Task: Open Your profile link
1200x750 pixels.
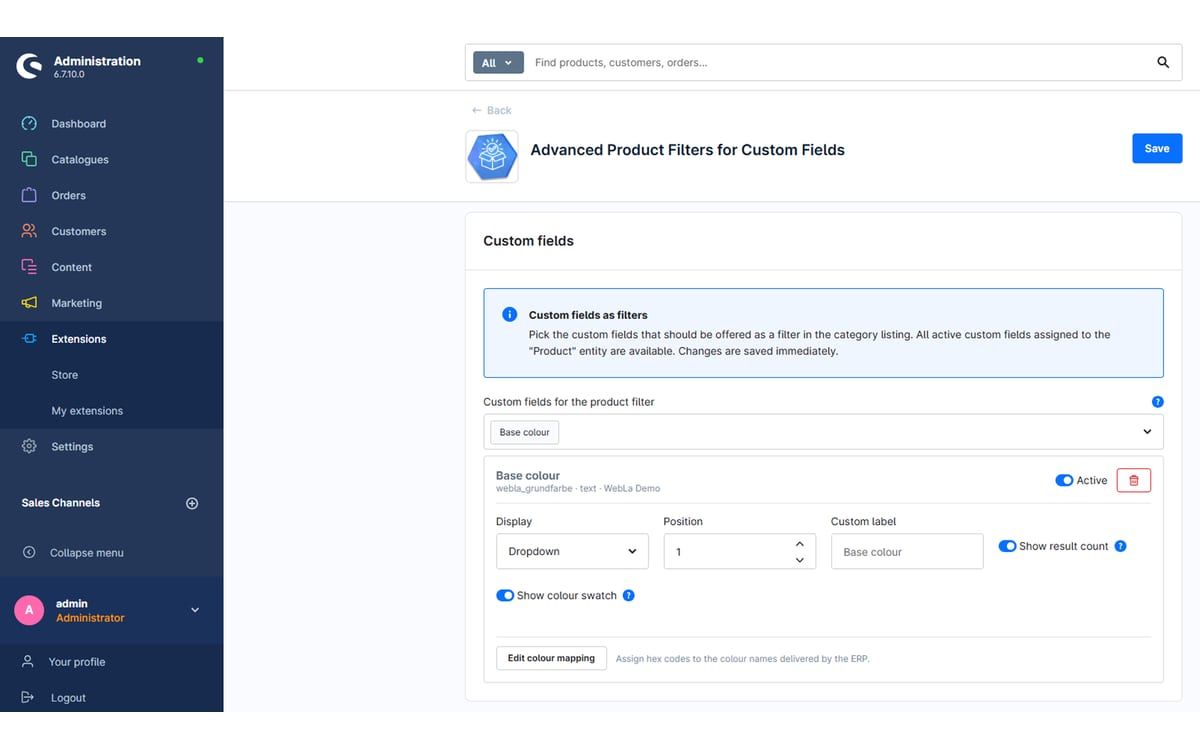Action: point(77,662)
